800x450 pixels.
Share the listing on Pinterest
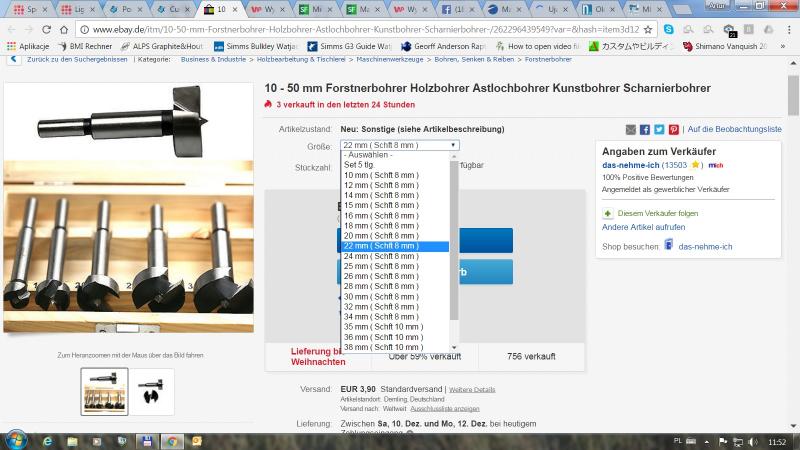pyautogui.click(x=674, y=129)
